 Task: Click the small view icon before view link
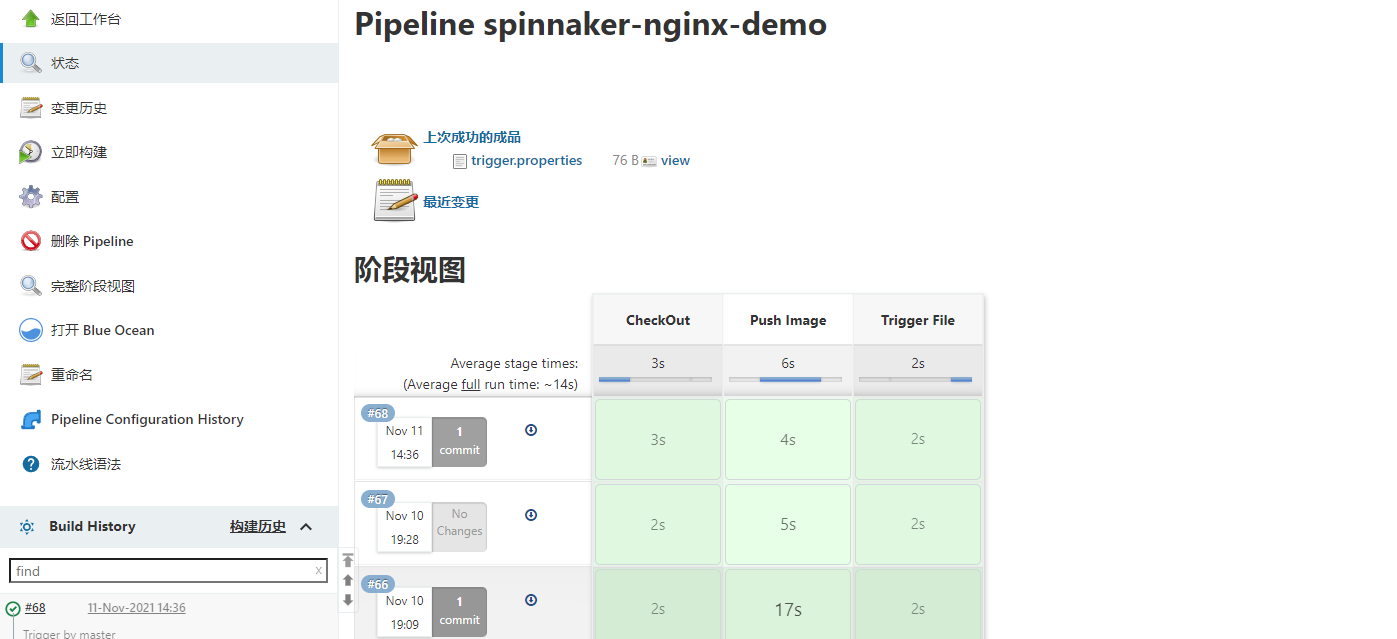(x=649, y=161)
